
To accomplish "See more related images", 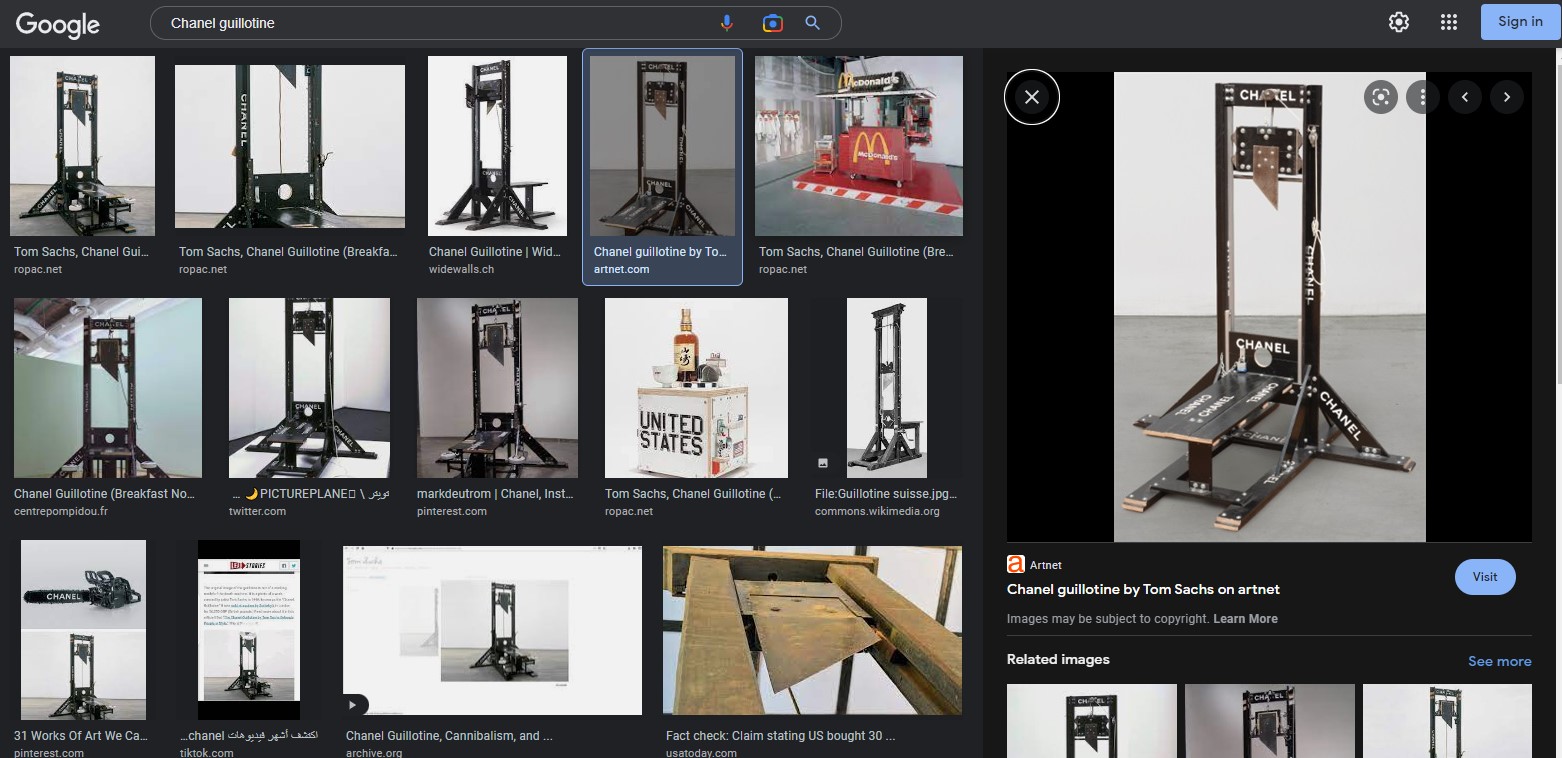I will (1499, 661).
